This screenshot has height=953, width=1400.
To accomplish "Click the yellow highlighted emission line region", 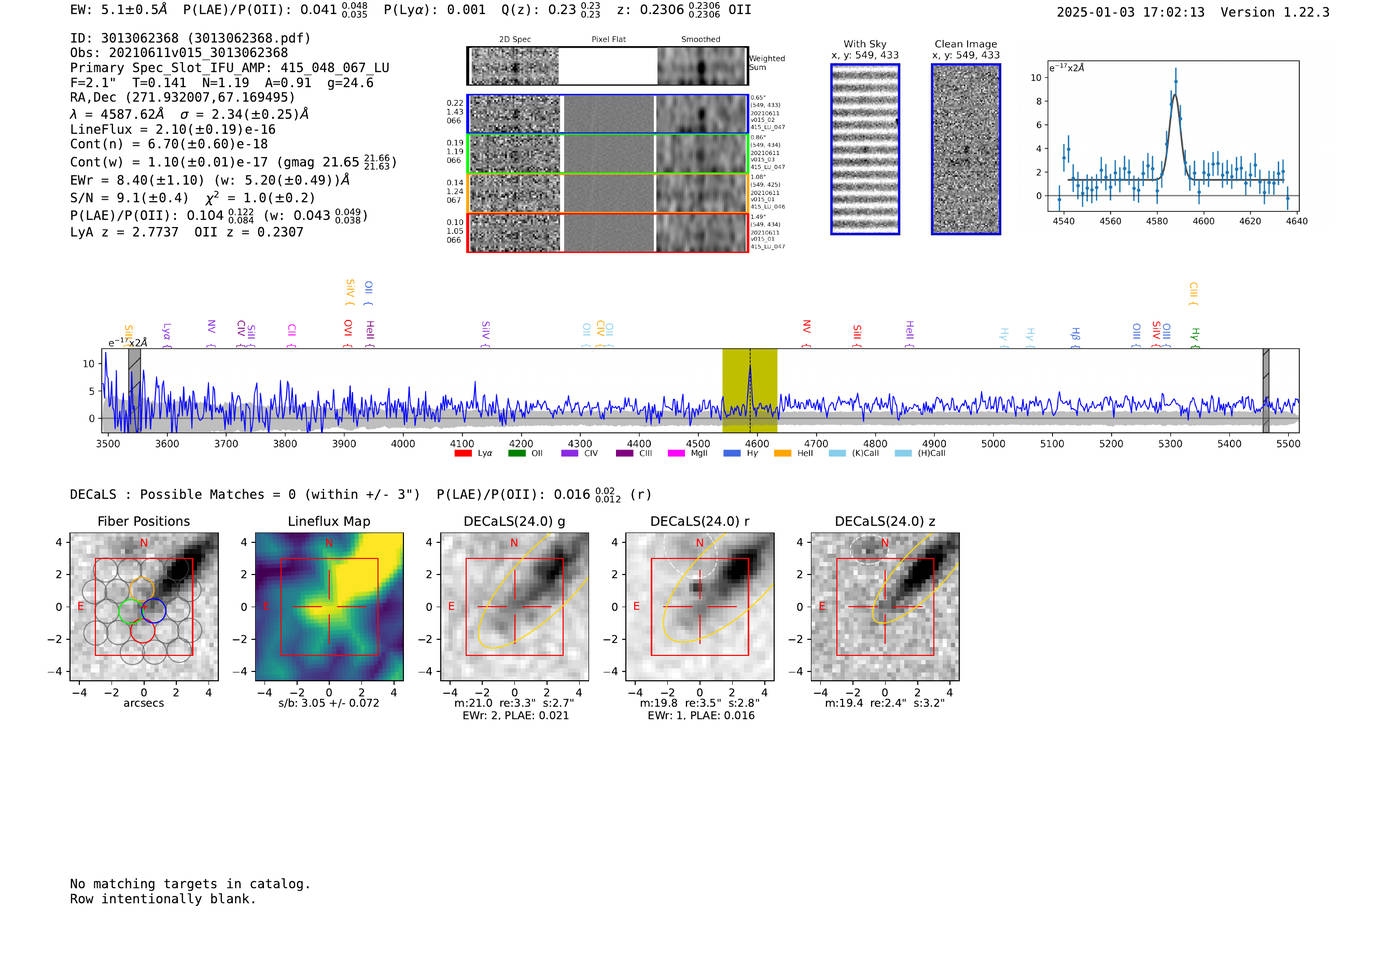I will point(749,390).
